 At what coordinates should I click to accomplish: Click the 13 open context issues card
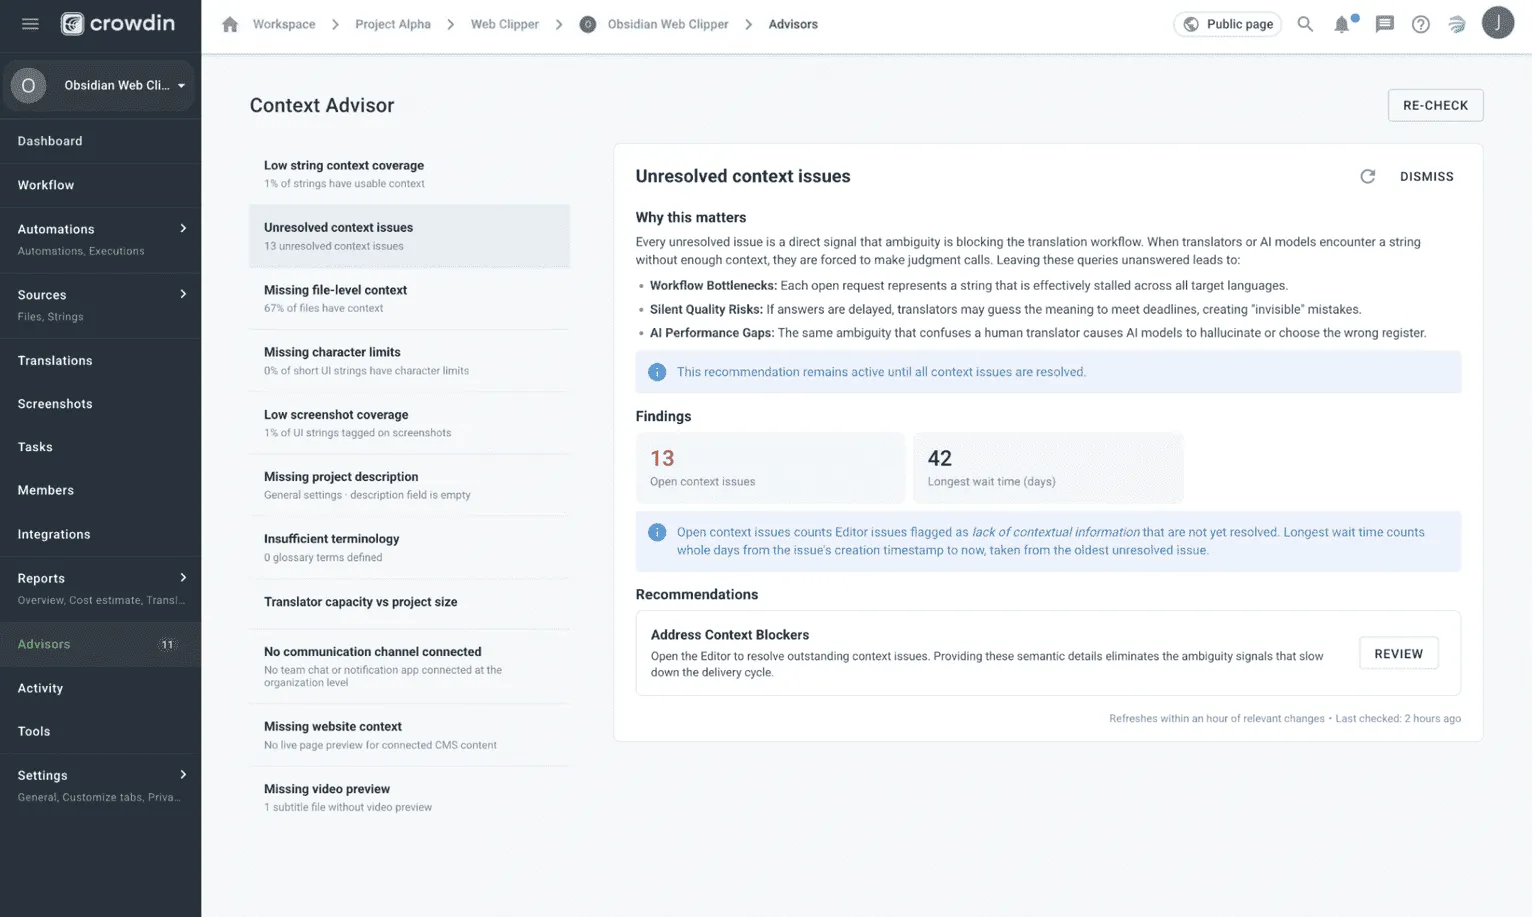pos(770,468)
